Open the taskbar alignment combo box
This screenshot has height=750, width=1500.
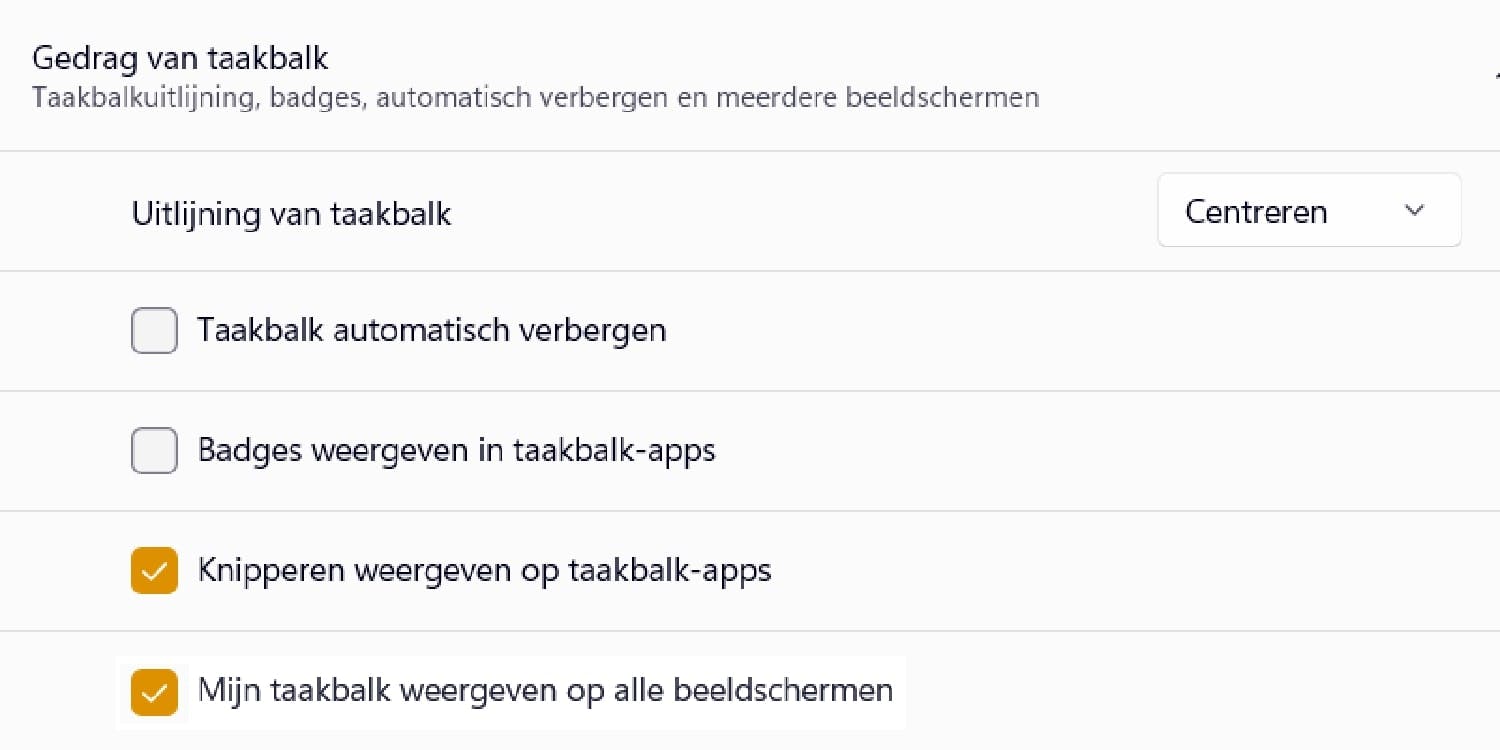coord(1308,211)
